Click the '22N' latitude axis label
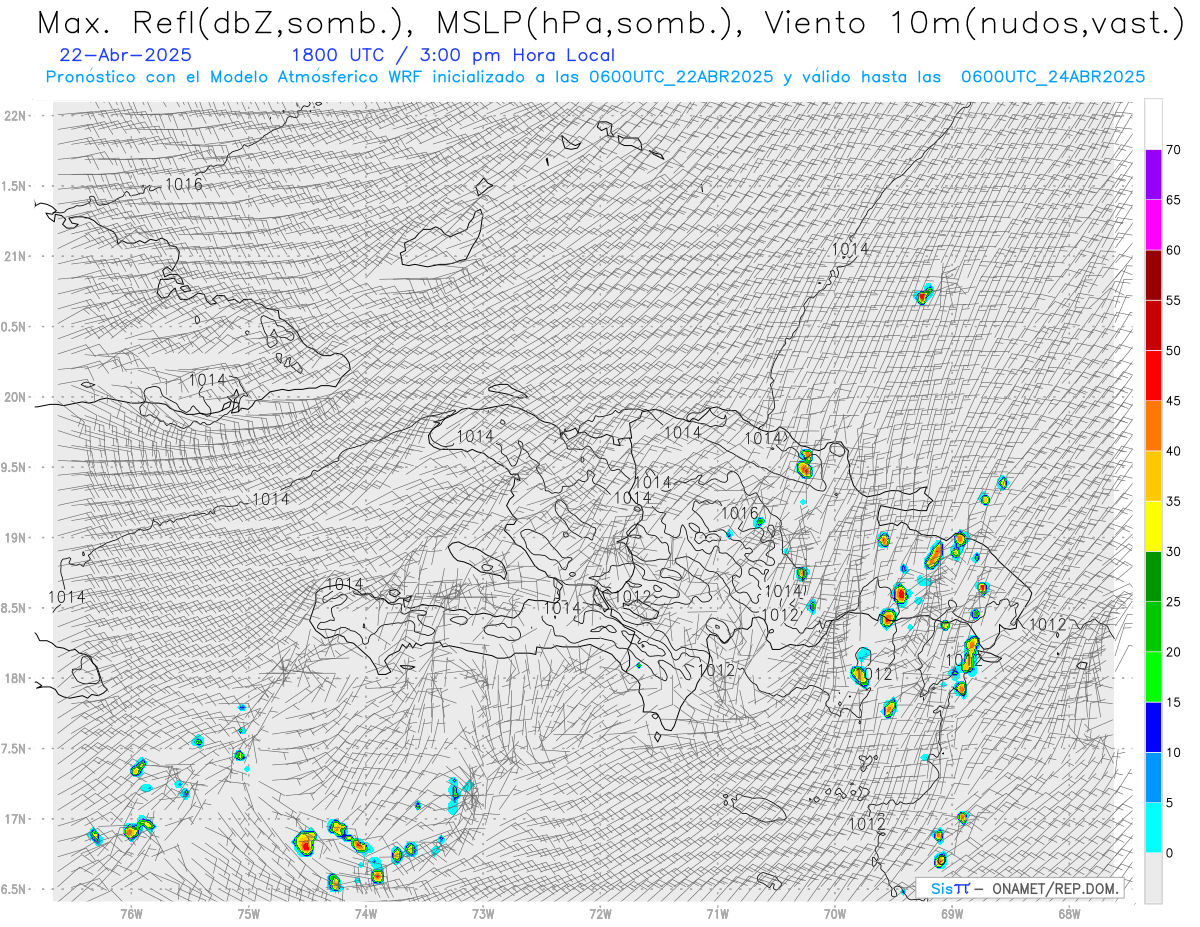The width and height of the screenshot is (1200, 927). pyautogui.click(x=15, y=116)
